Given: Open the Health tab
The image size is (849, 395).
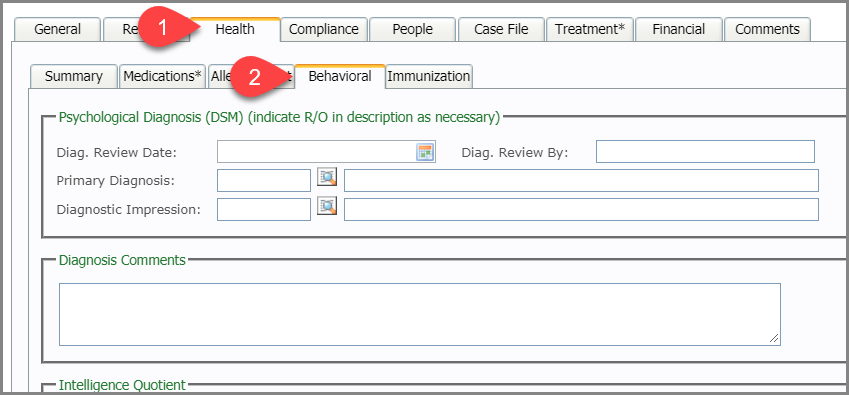Looking at the screenshot, I should [235, 29].
